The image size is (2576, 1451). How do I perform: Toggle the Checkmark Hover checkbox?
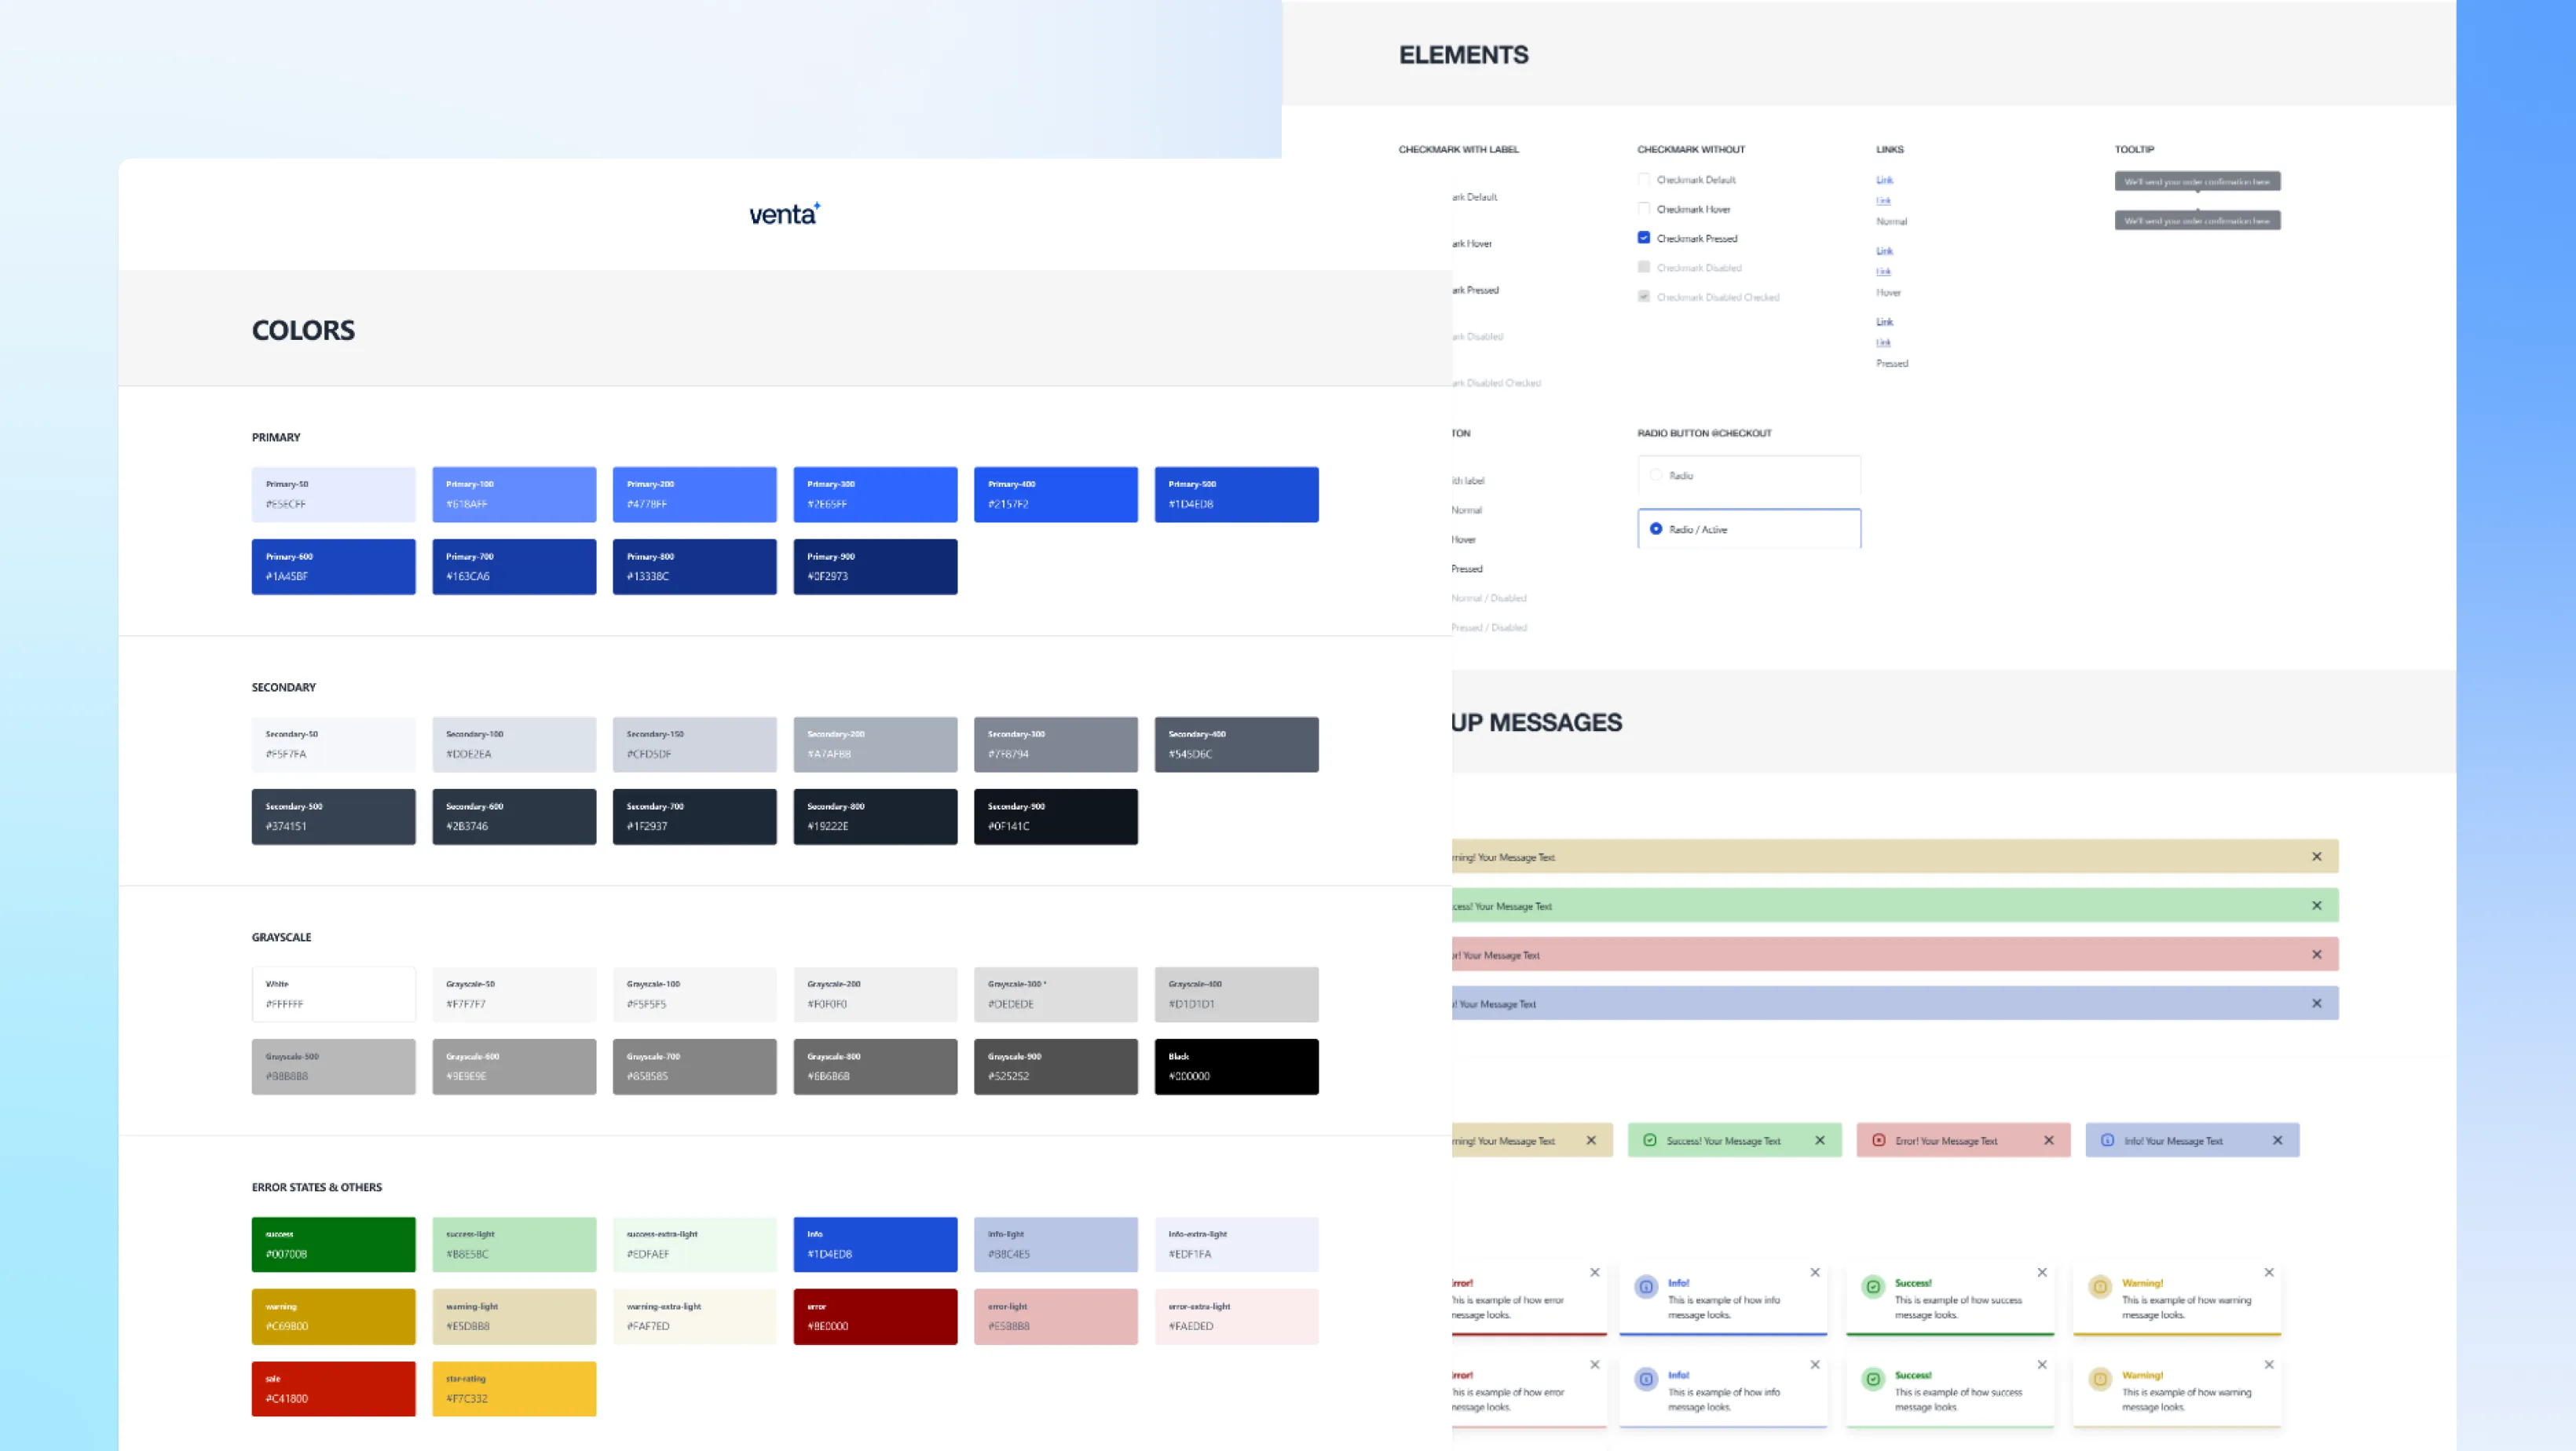point(1643,208)
